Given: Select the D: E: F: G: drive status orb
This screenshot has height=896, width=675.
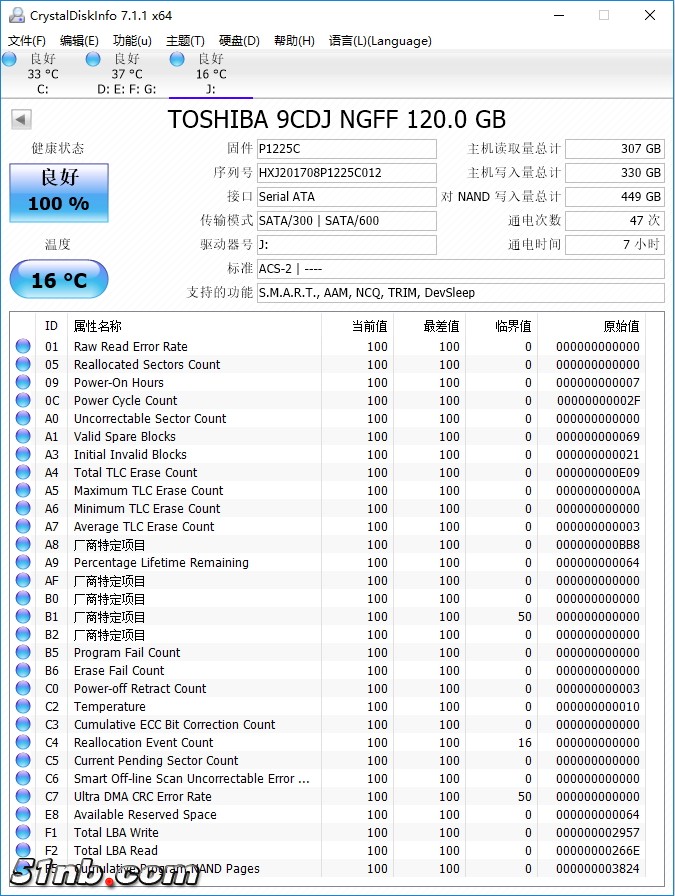Looking at the screenshot, I should point(93,59).
